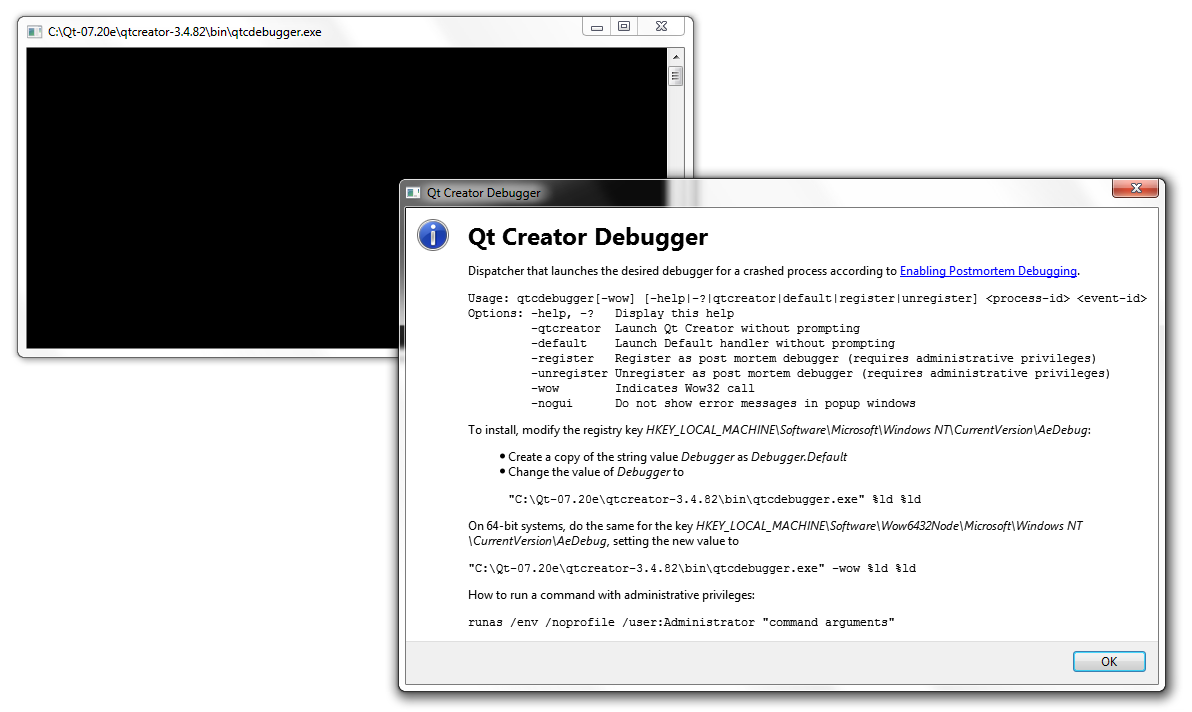Click the OK button in the dialog
Image resolution: width=1192 pixels, height=712 pixels.
coord(1108,661)
